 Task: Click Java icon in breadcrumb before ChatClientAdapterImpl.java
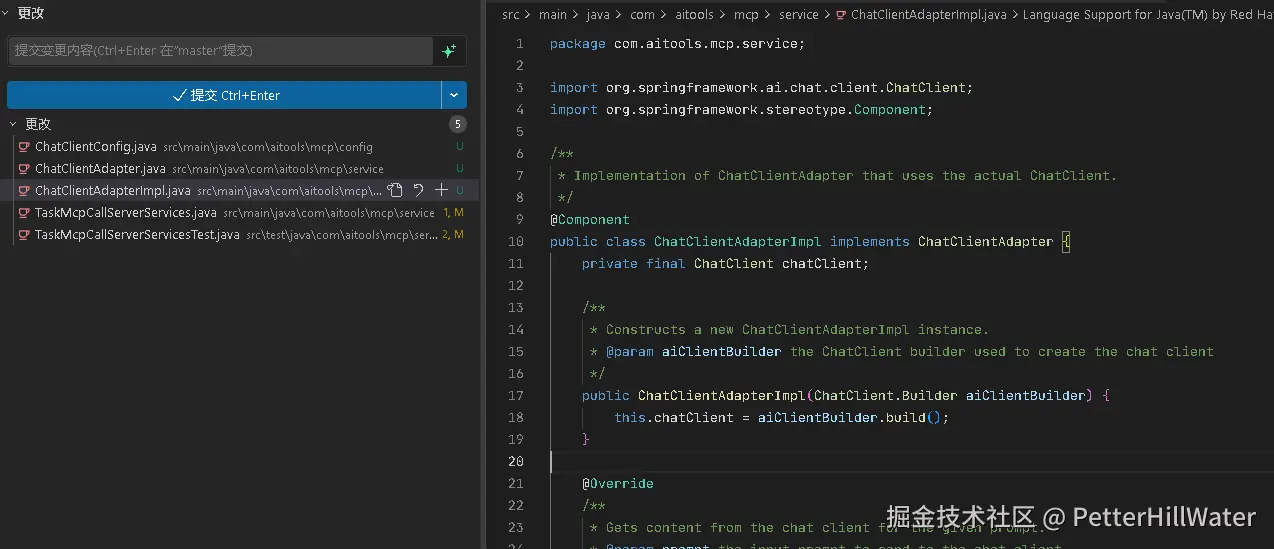[841, 15]
